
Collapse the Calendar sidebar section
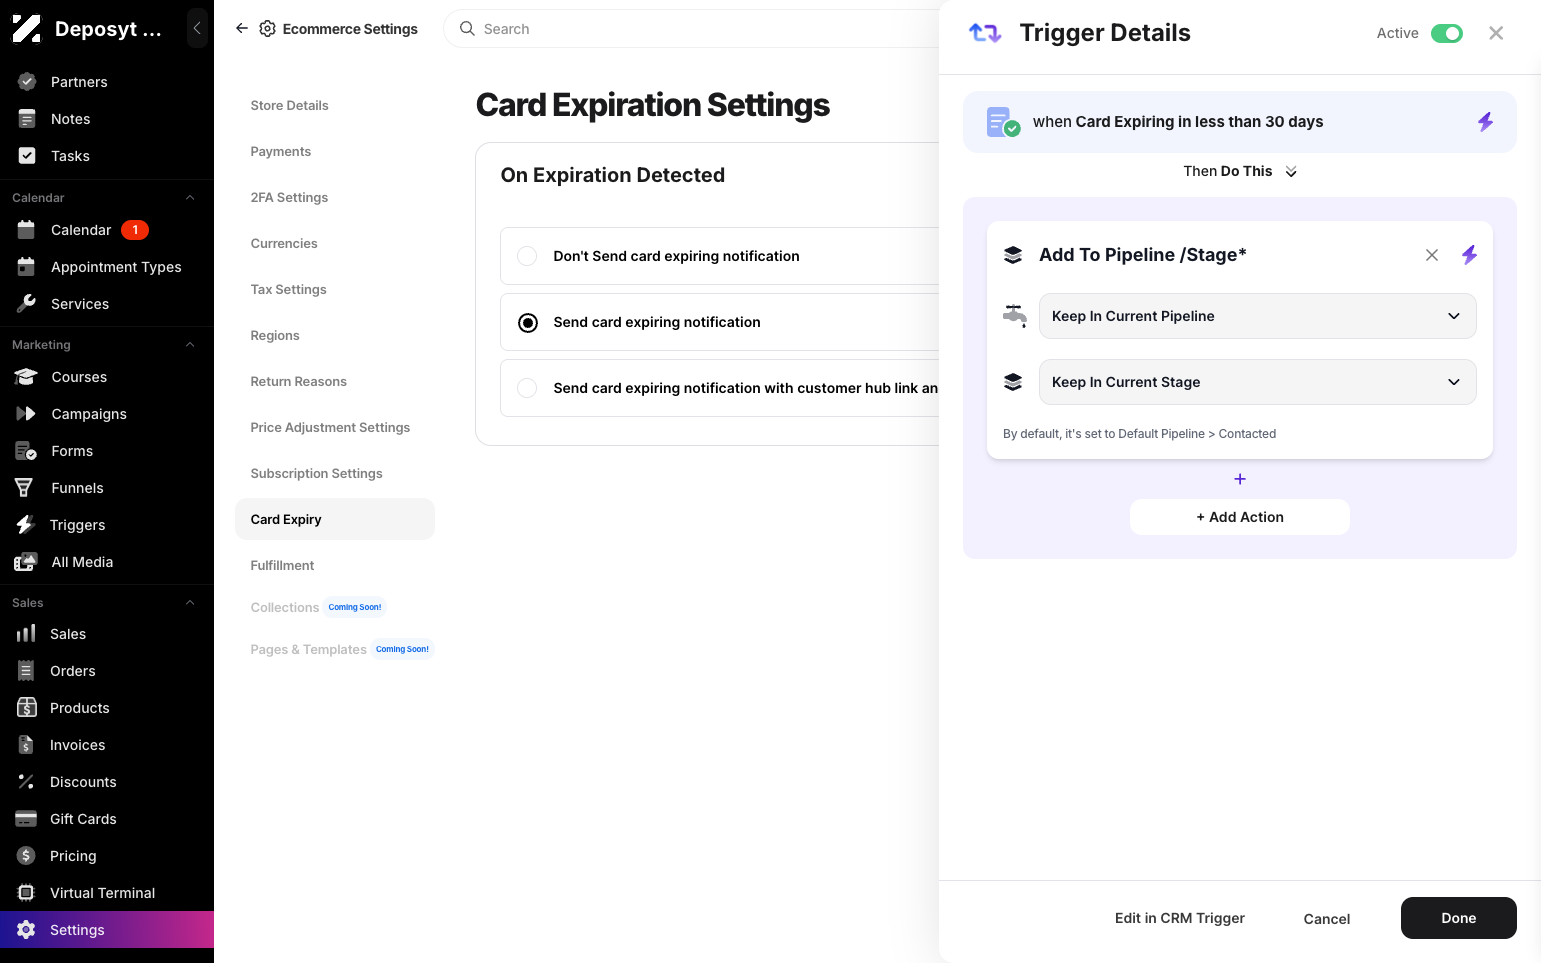click(190, 198)
